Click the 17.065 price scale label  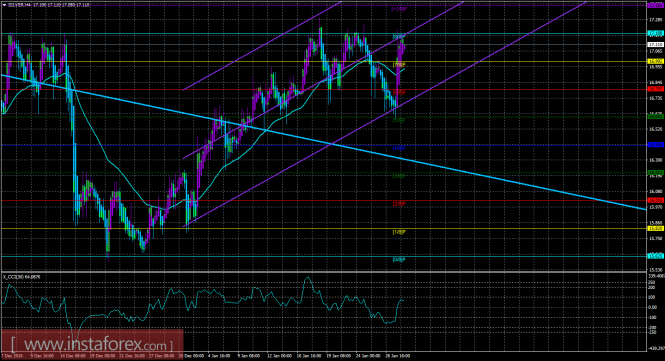click(x=655, y=51)
